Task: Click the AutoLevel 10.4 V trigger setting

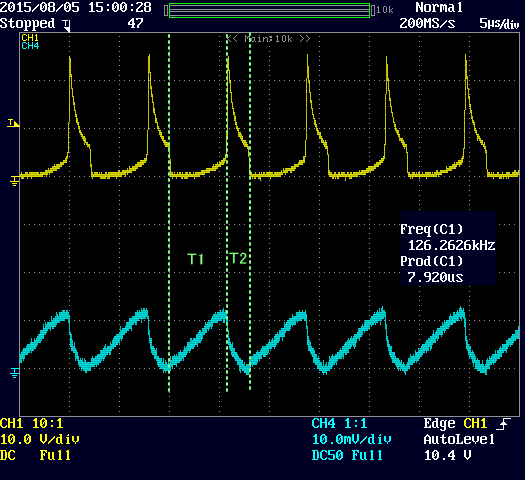Action: point(459,447)
